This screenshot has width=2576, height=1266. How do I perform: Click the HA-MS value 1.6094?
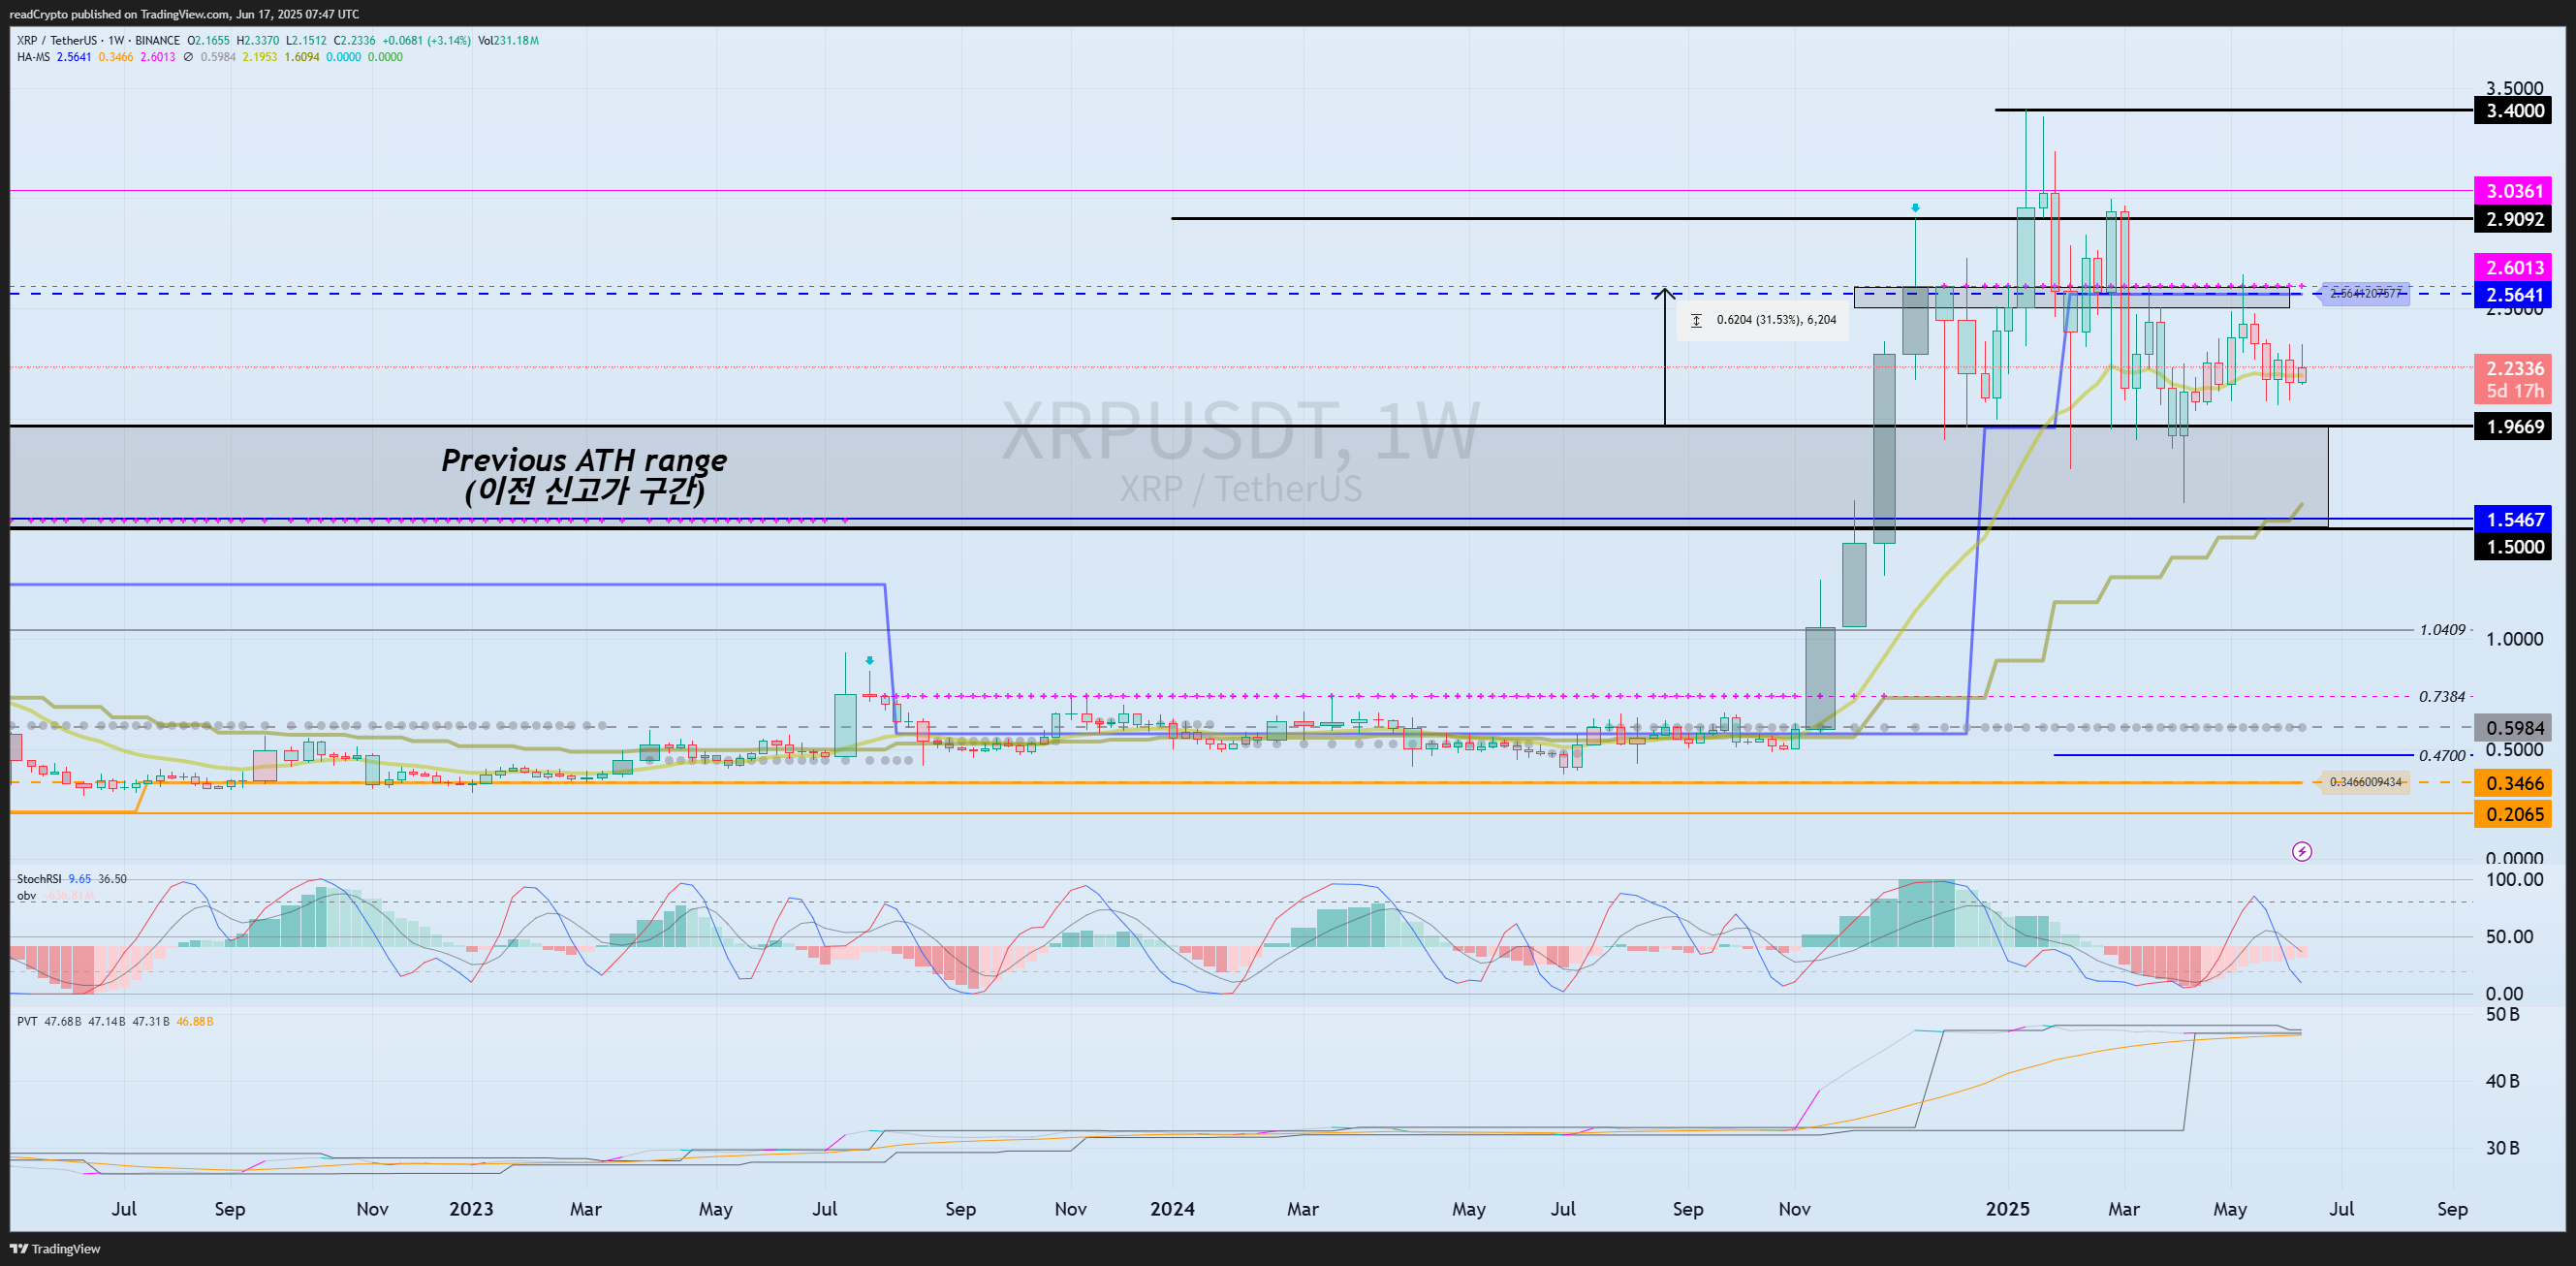tap(302, 57)
